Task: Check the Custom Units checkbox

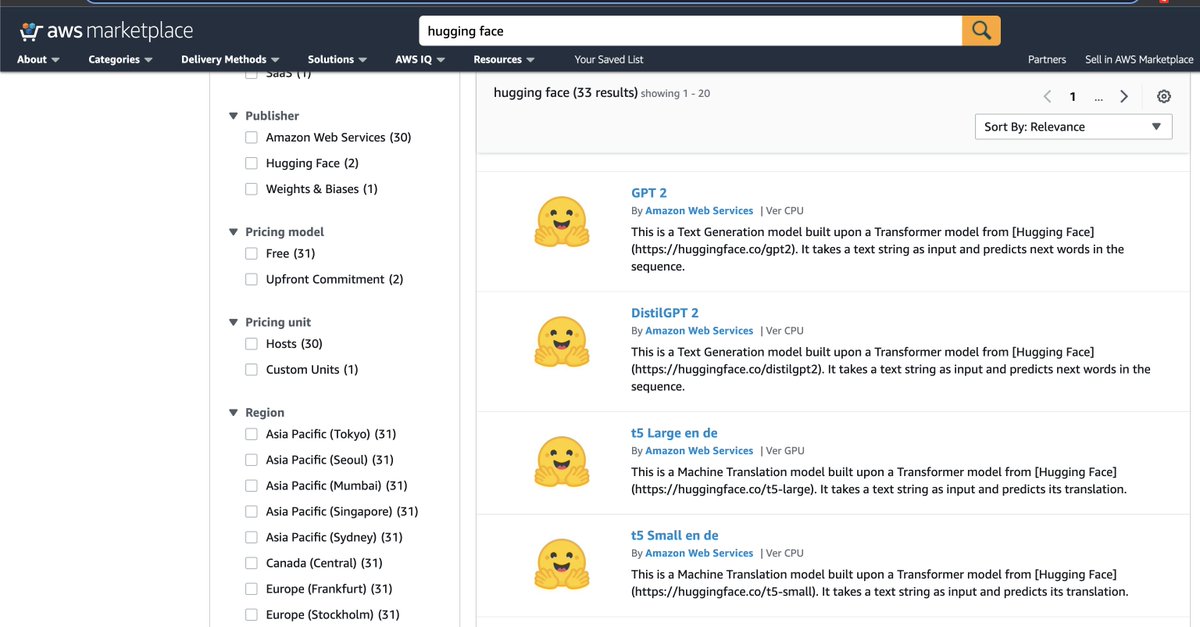Action: pos(252,370)
